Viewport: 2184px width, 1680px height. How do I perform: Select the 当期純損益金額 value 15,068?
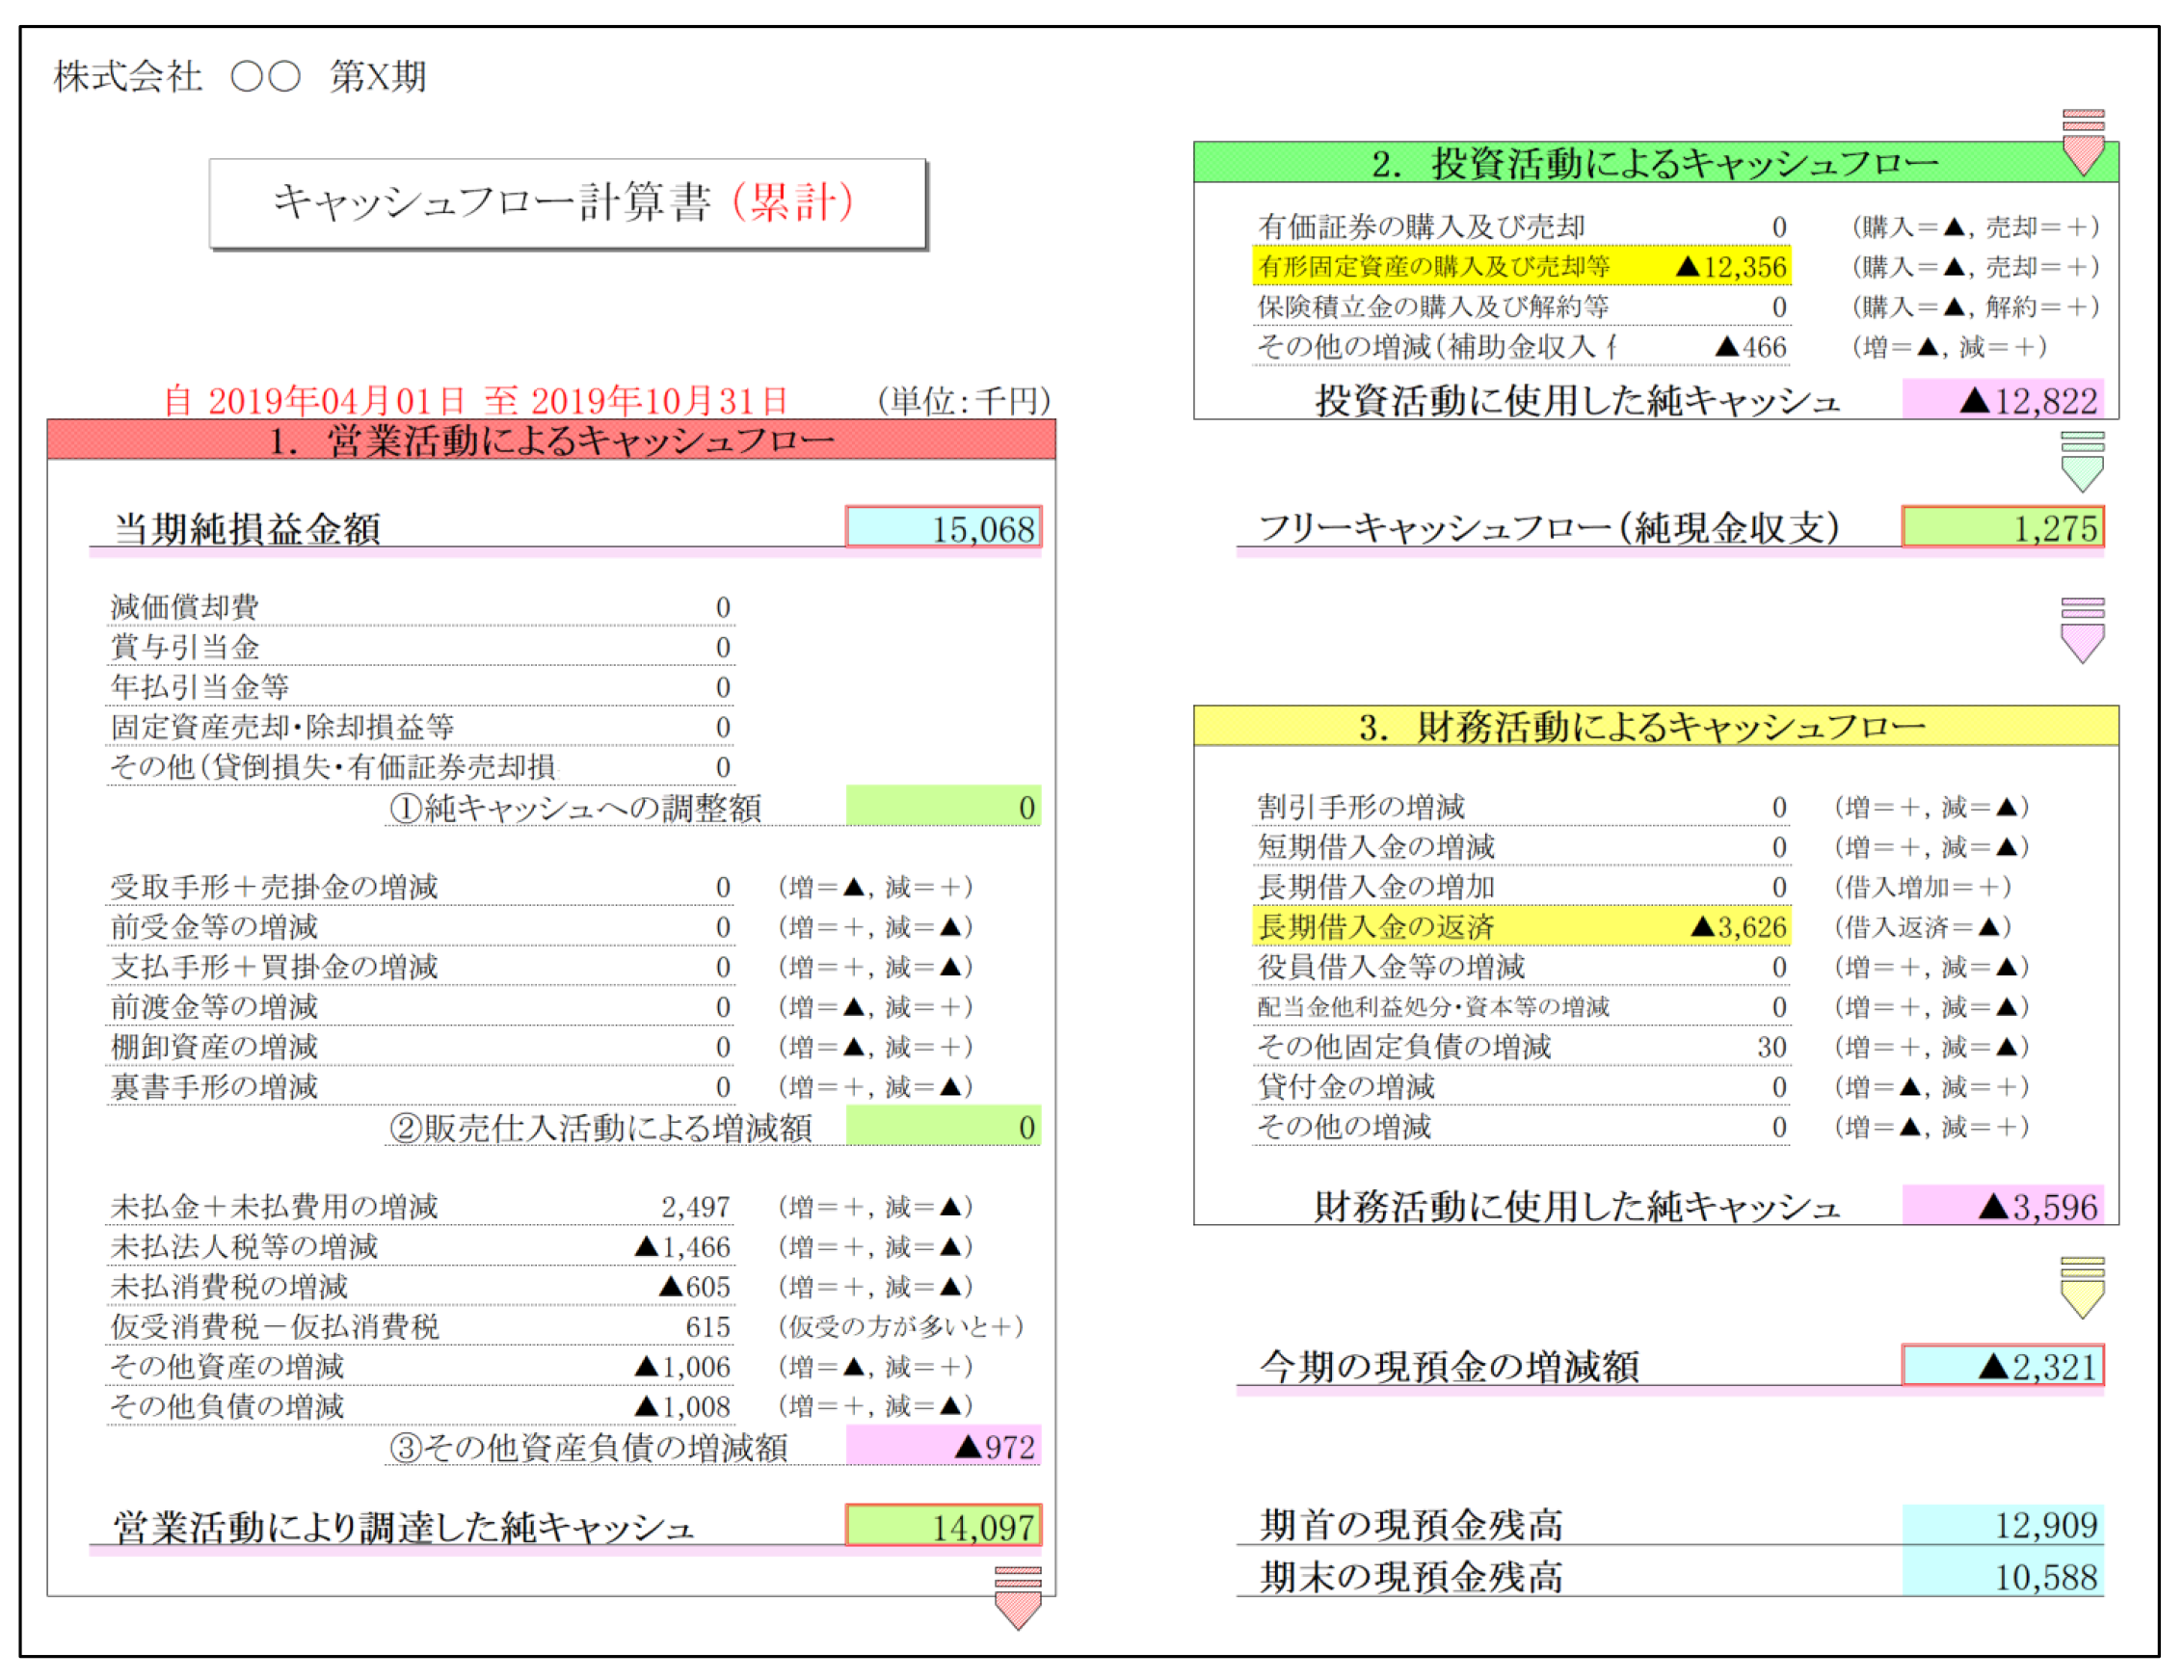tap(943, 527)
